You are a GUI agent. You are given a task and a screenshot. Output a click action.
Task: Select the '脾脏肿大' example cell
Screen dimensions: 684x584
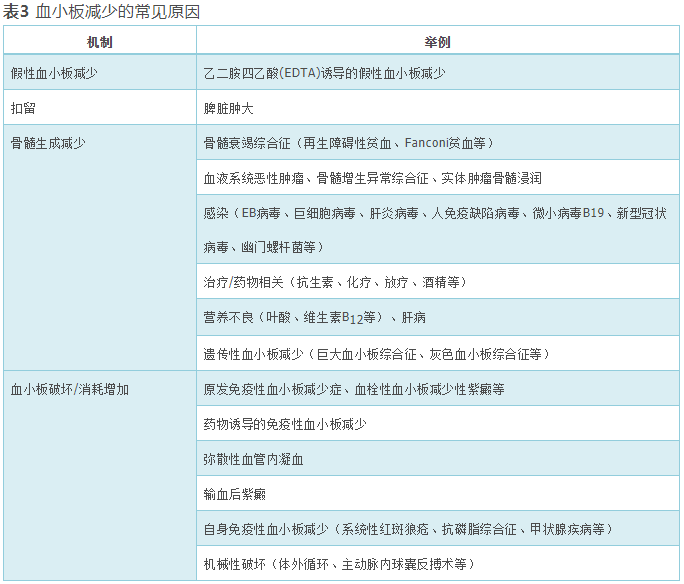[228, 106]
